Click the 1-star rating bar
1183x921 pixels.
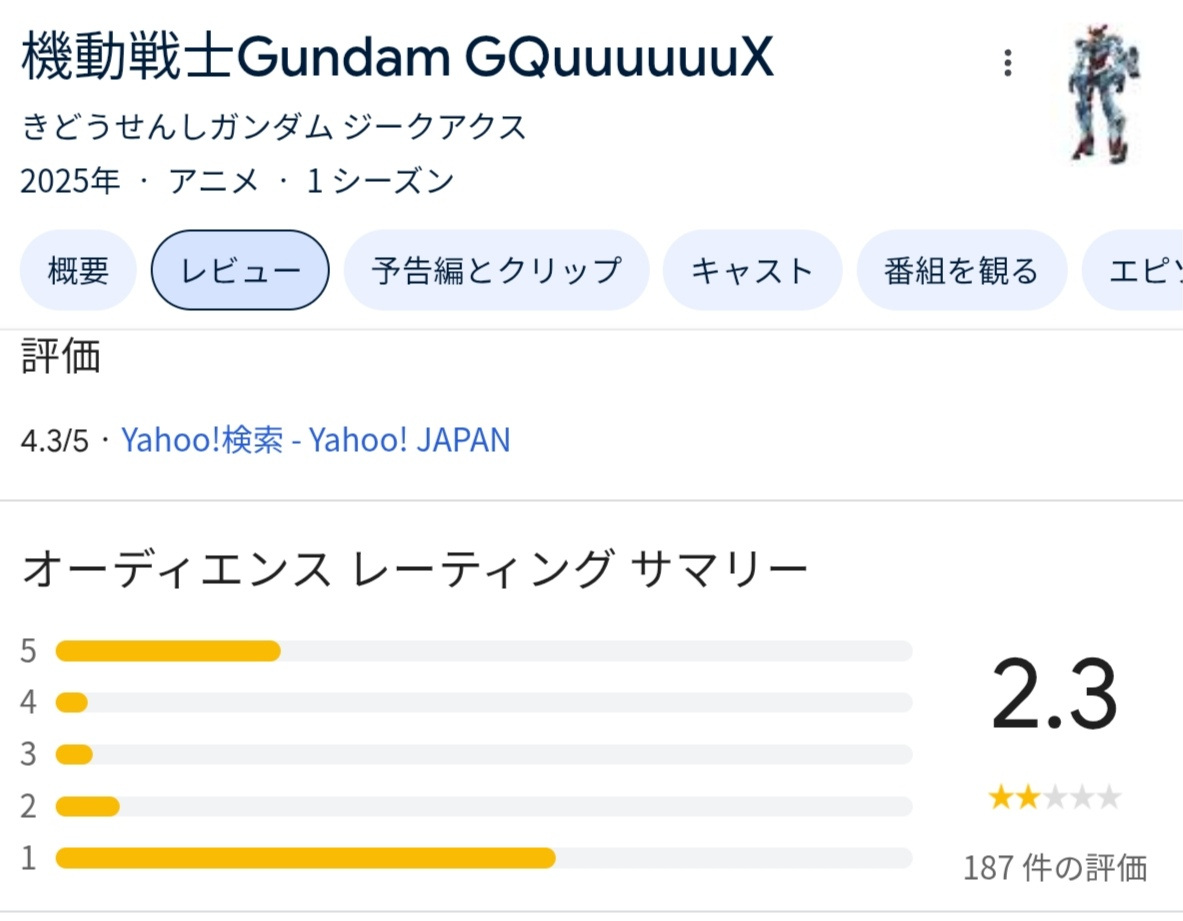point(484,858)
